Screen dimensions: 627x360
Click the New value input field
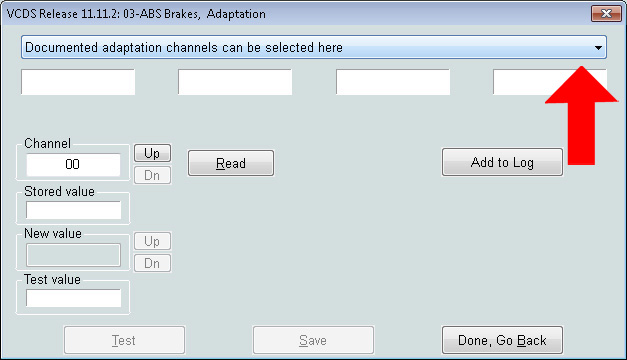point(73,255)
